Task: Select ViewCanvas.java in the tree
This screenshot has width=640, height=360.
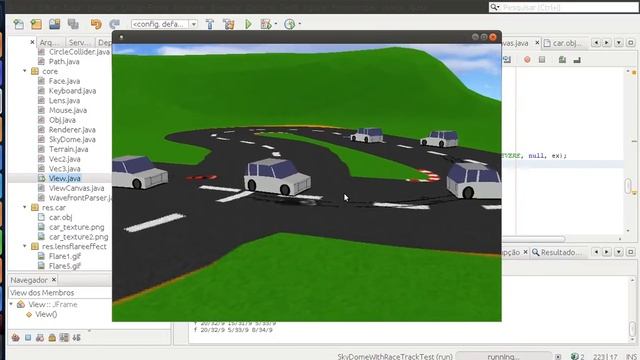Action: (76, 188)
